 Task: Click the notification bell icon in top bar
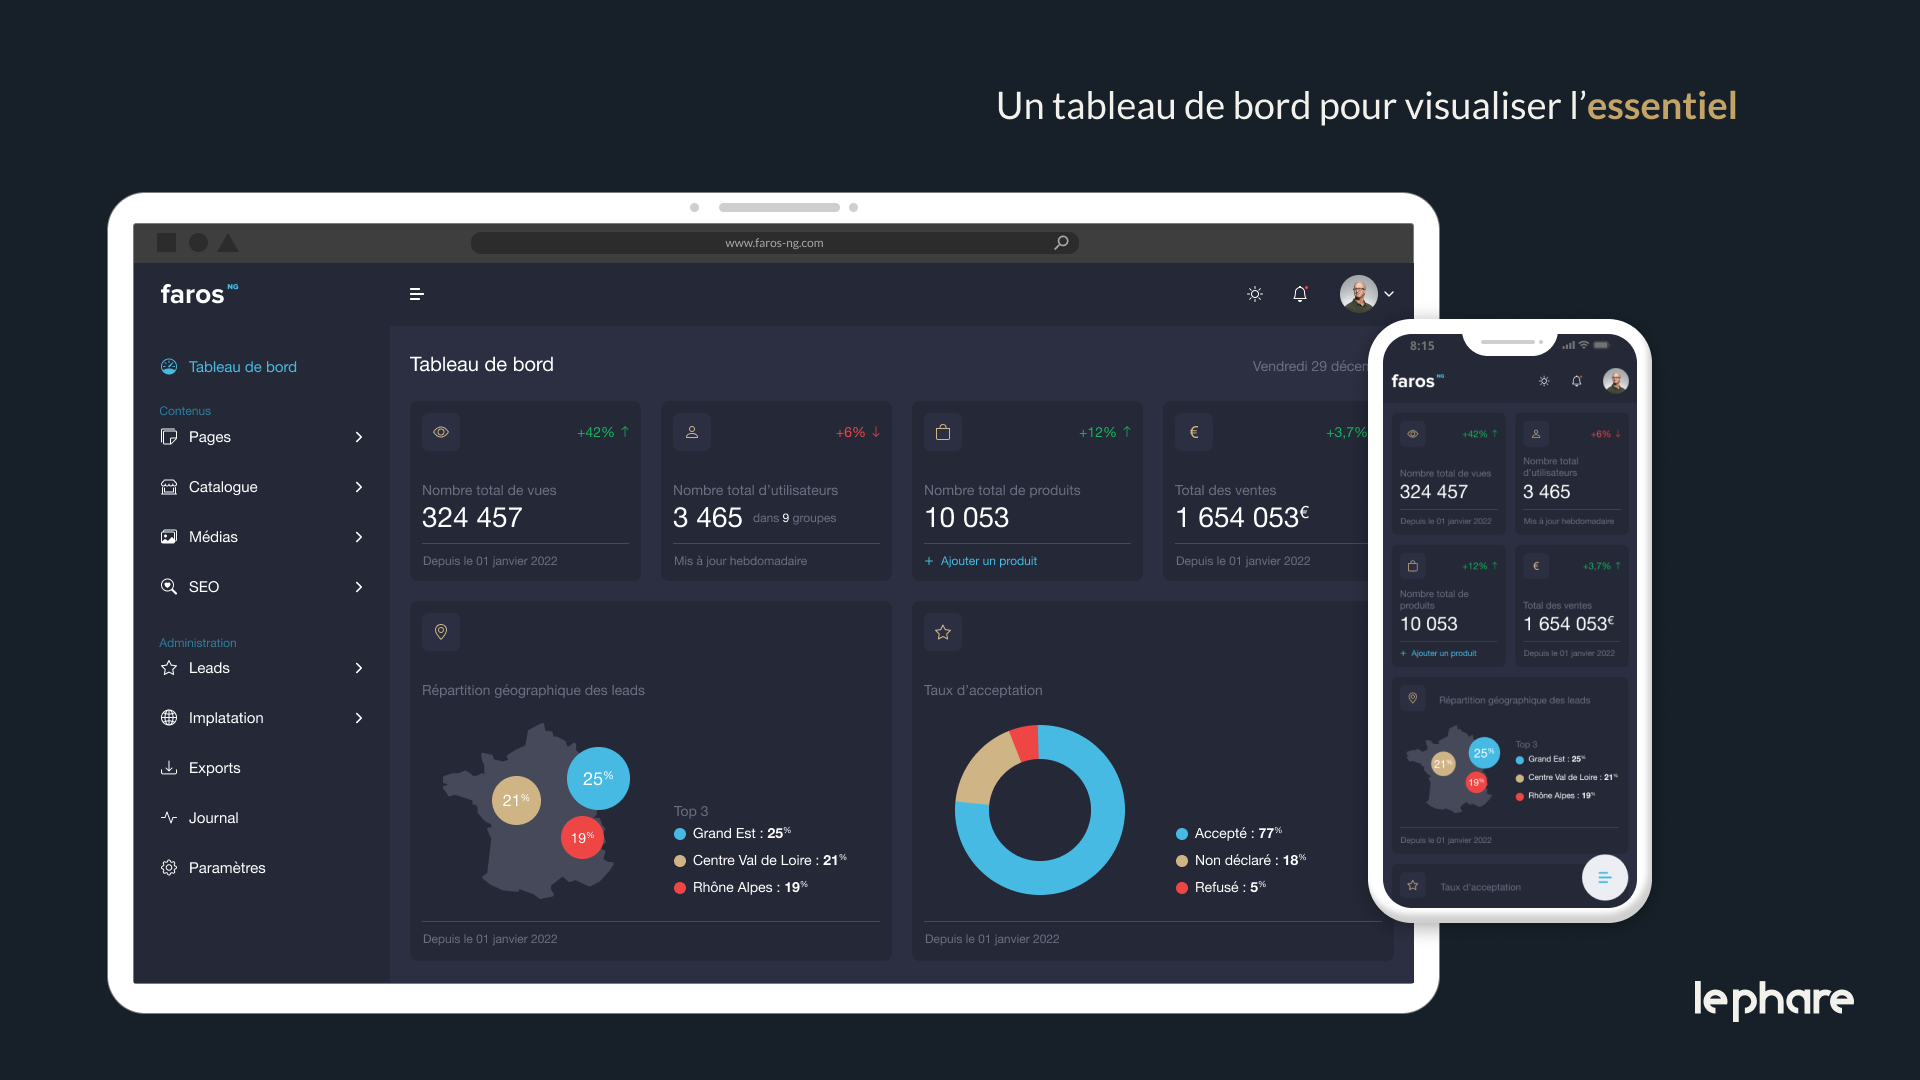coord(1299,294)
